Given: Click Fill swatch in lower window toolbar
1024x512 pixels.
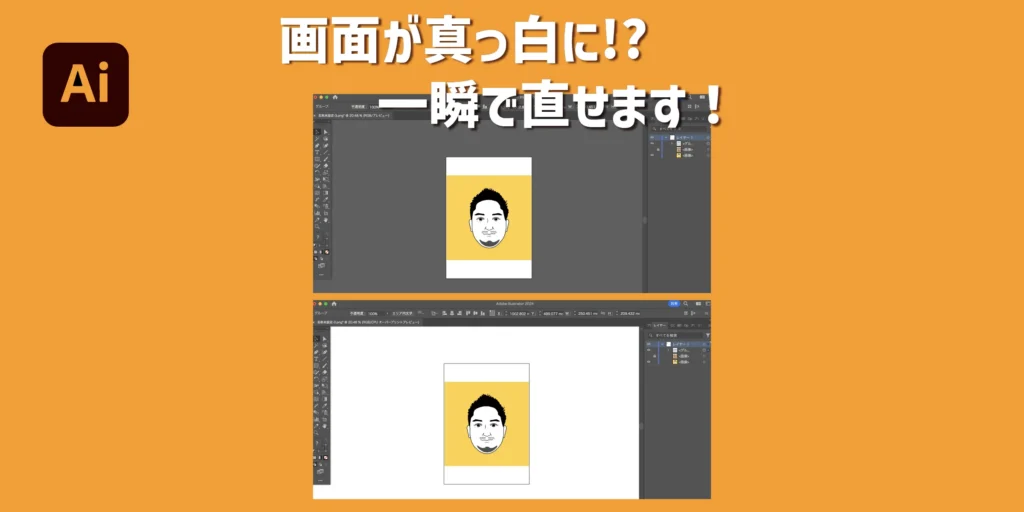Looking at the screenshot, I should point(317,443).
